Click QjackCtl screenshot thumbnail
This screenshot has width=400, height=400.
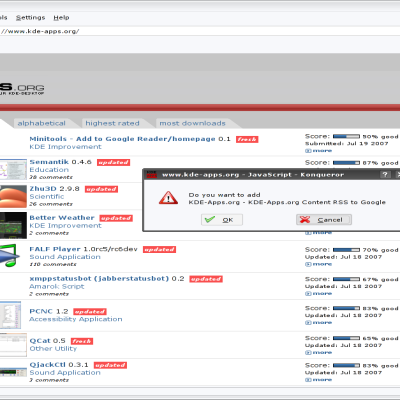[x=13, y=372]
